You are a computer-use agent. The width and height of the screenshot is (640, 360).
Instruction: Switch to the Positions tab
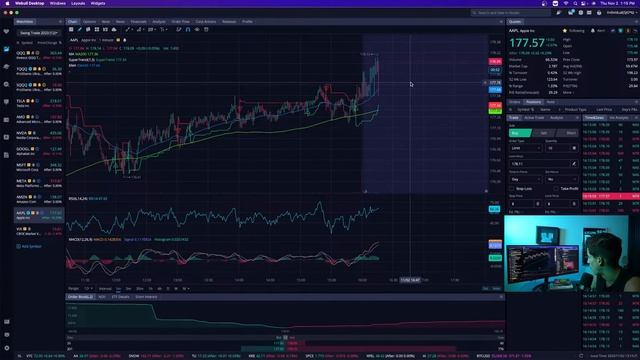533,102
